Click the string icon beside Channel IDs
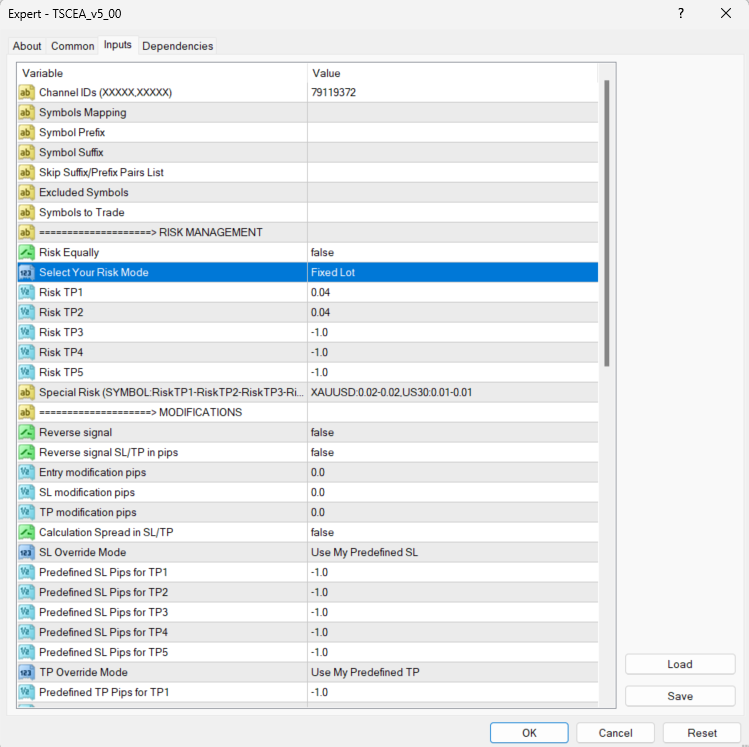Screen dimensions: 749x747 [x=27, y=92]
